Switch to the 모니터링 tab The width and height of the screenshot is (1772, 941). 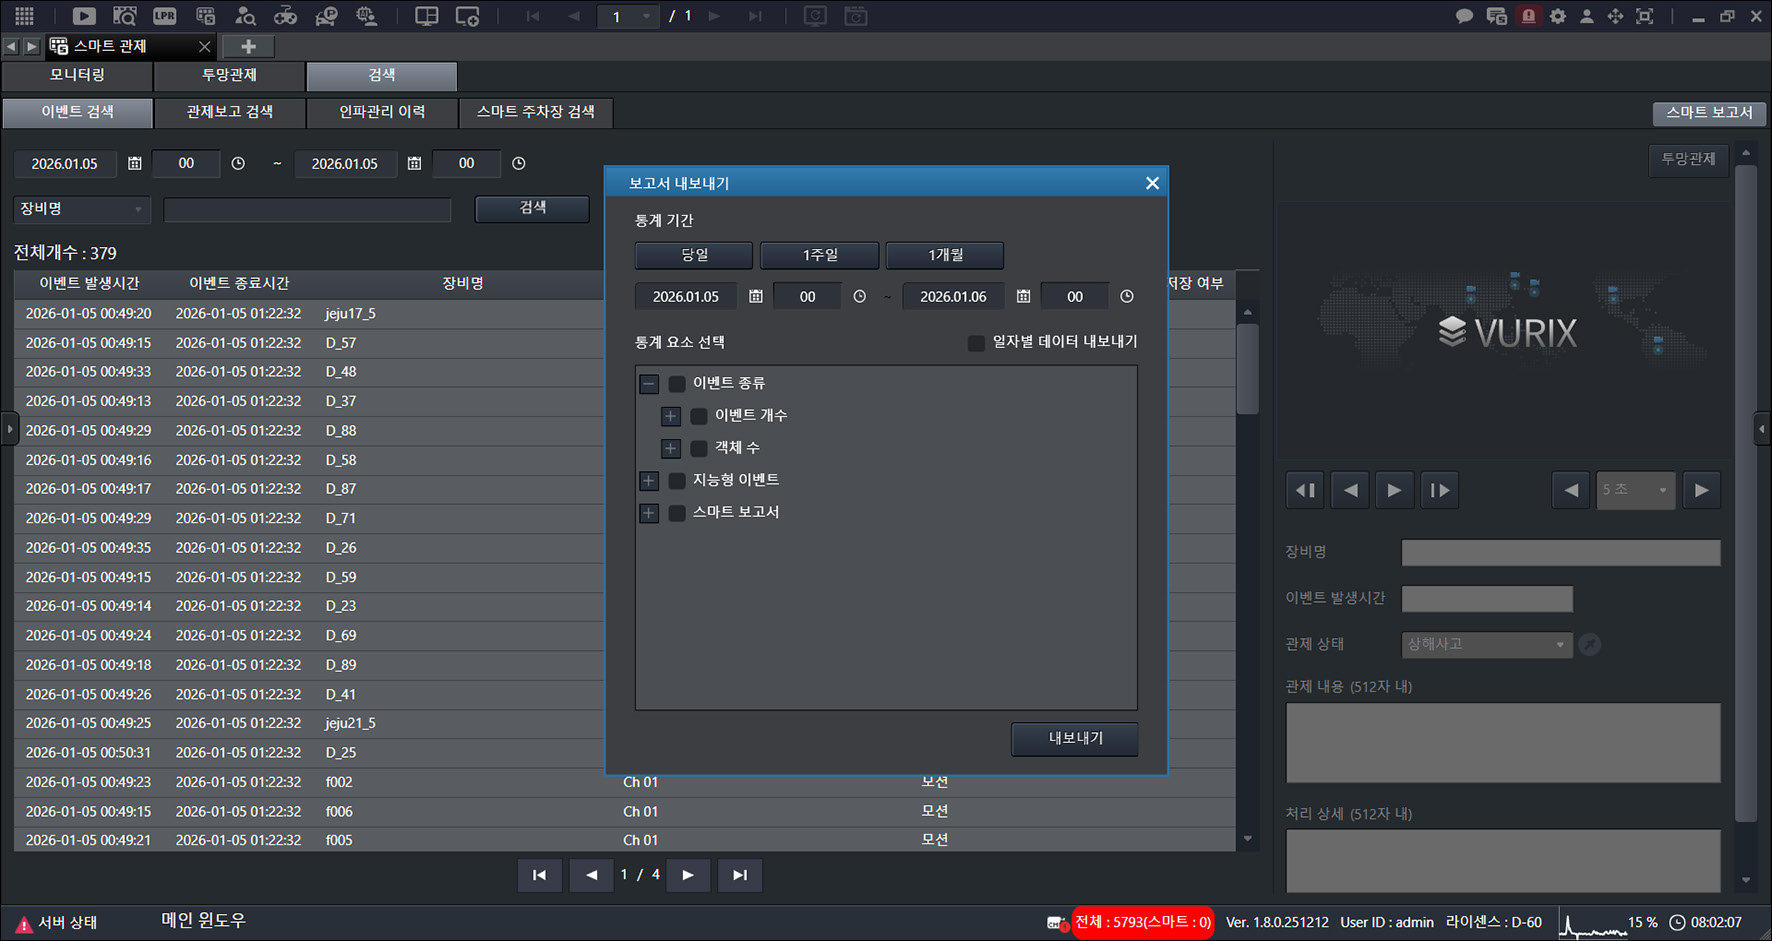[77, 75]
